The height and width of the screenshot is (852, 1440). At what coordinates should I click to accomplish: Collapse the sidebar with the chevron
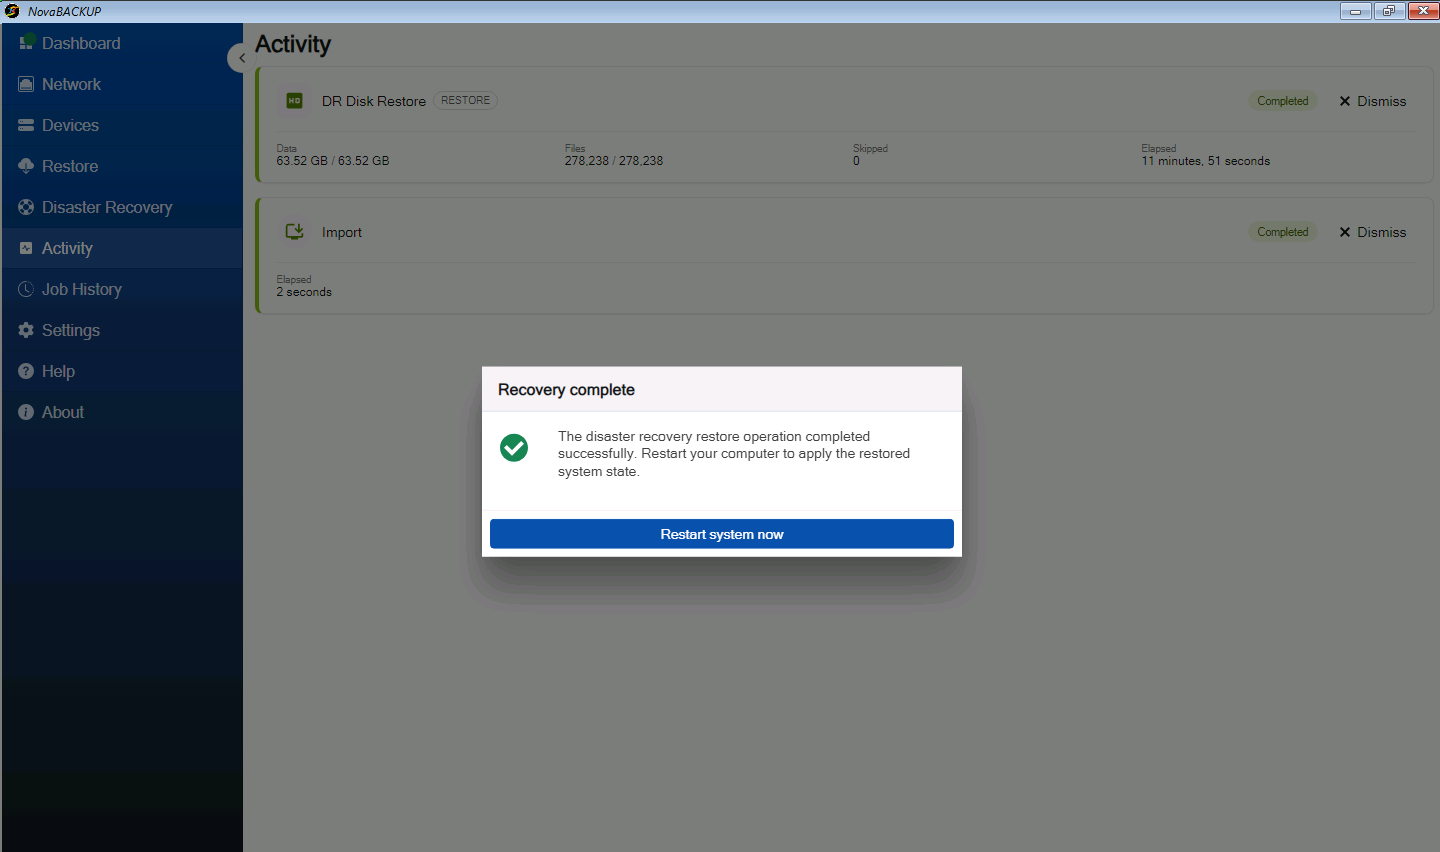tap(241, 58)
